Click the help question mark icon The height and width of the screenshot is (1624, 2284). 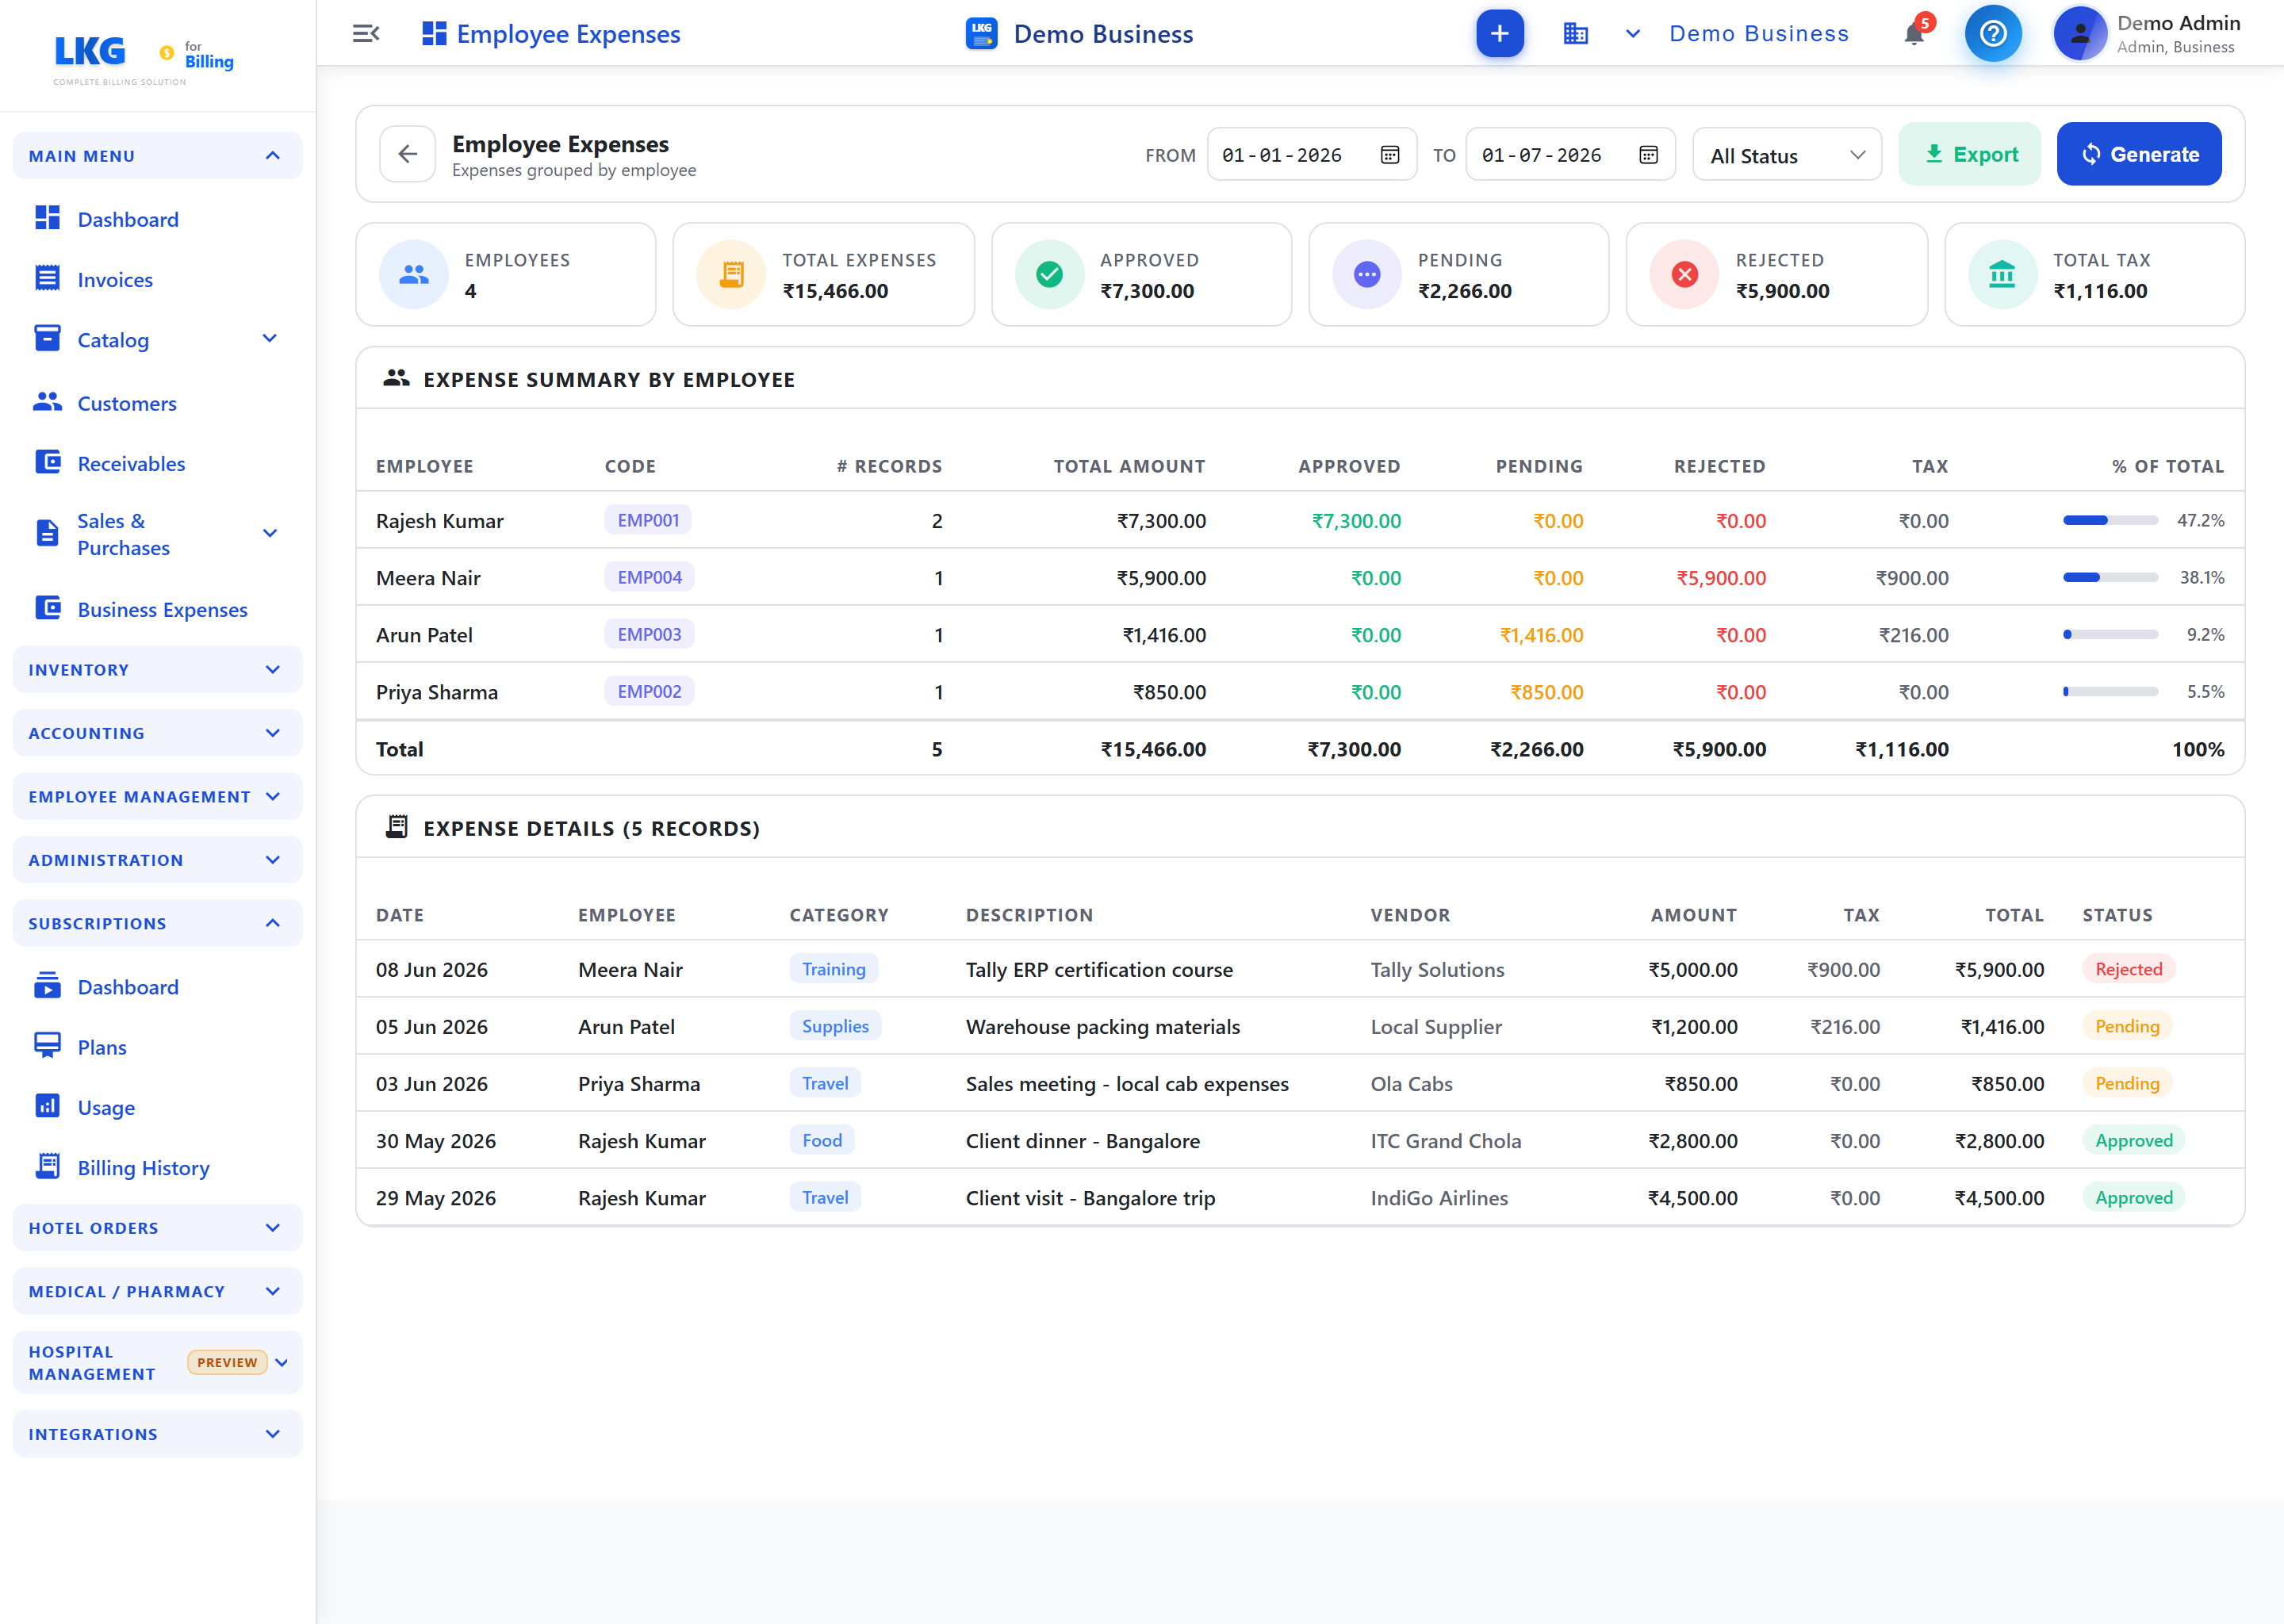[1992, 34]
